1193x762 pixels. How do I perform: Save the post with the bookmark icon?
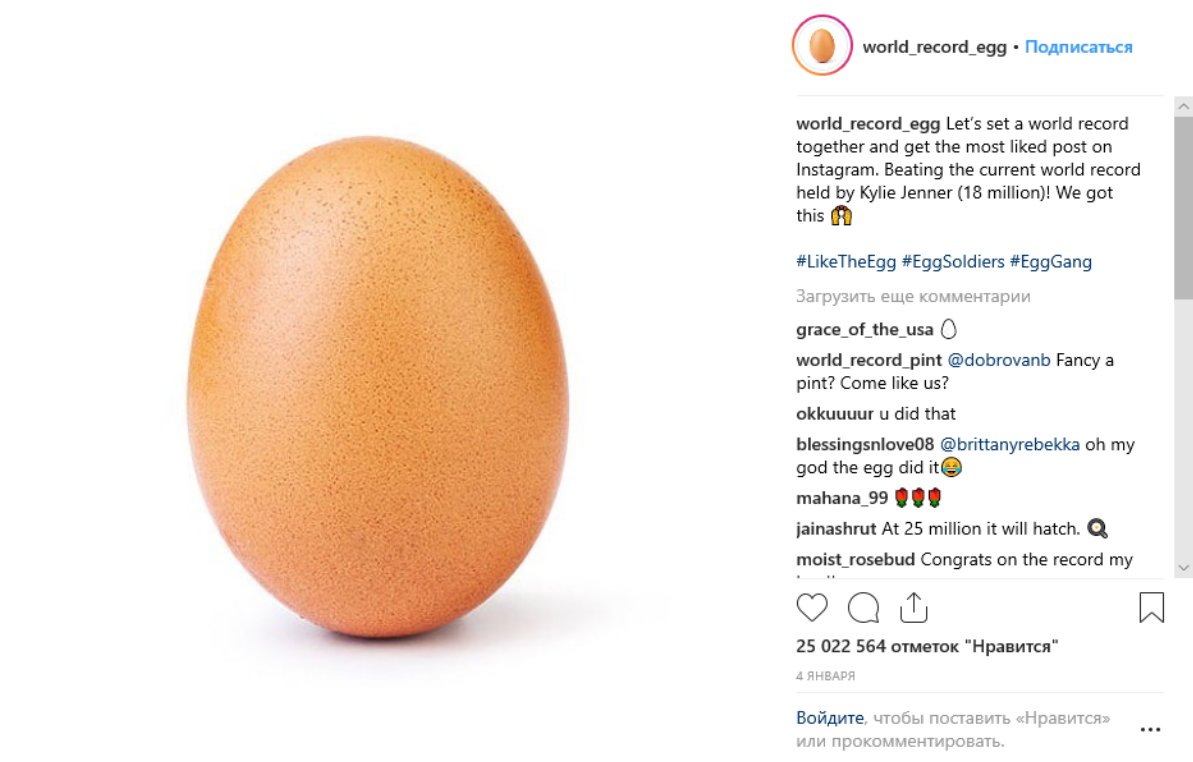[1151, 607]
